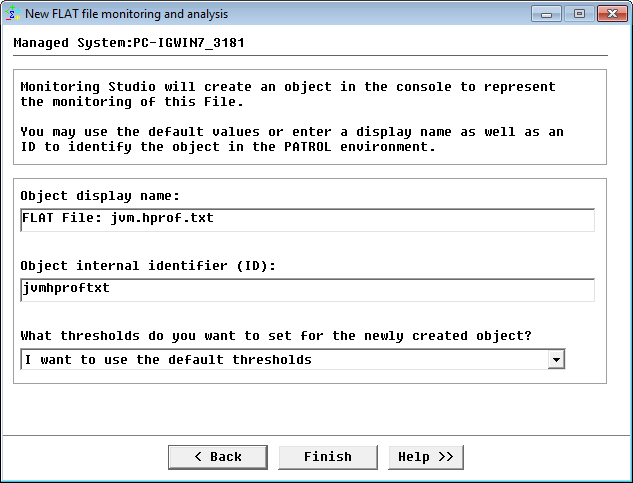Click the 'What thresholds do you want' label
Viewport: 633px width, 483px height.
pyautogui.click(x=291, y=336)
